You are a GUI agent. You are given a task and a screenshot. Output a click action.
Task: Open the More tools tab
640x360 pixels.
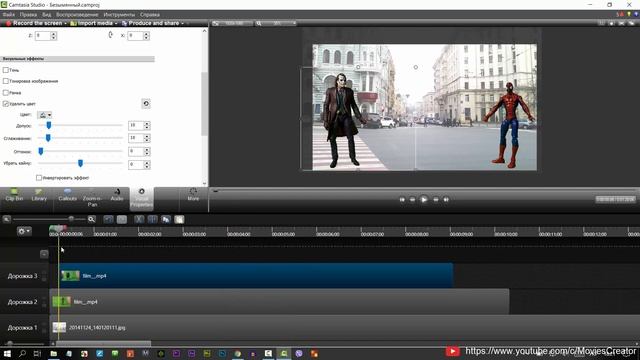[x=193, y=195]
